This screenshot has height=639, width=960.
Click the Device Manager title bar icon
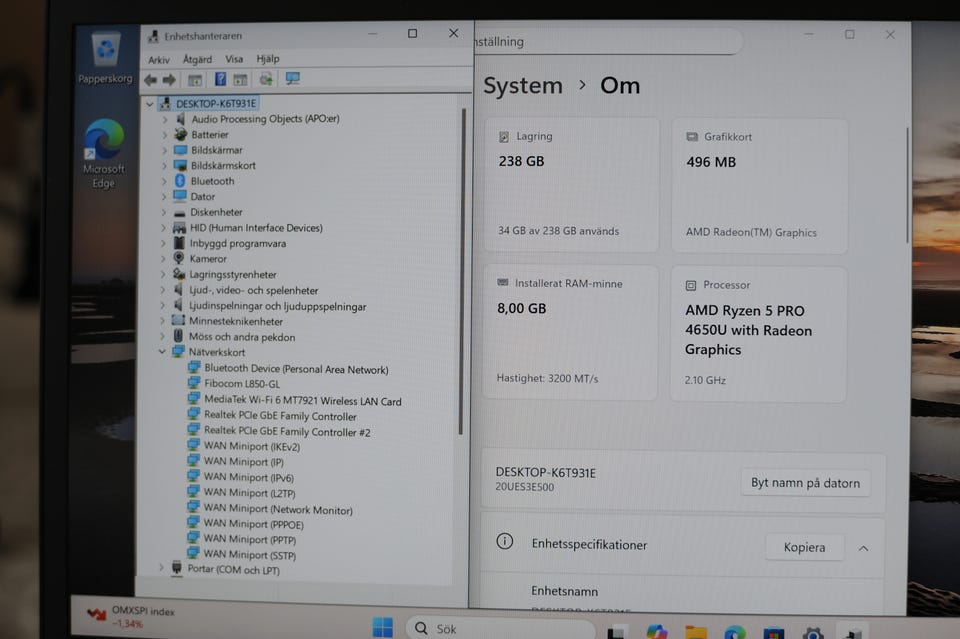click(152, 37)
